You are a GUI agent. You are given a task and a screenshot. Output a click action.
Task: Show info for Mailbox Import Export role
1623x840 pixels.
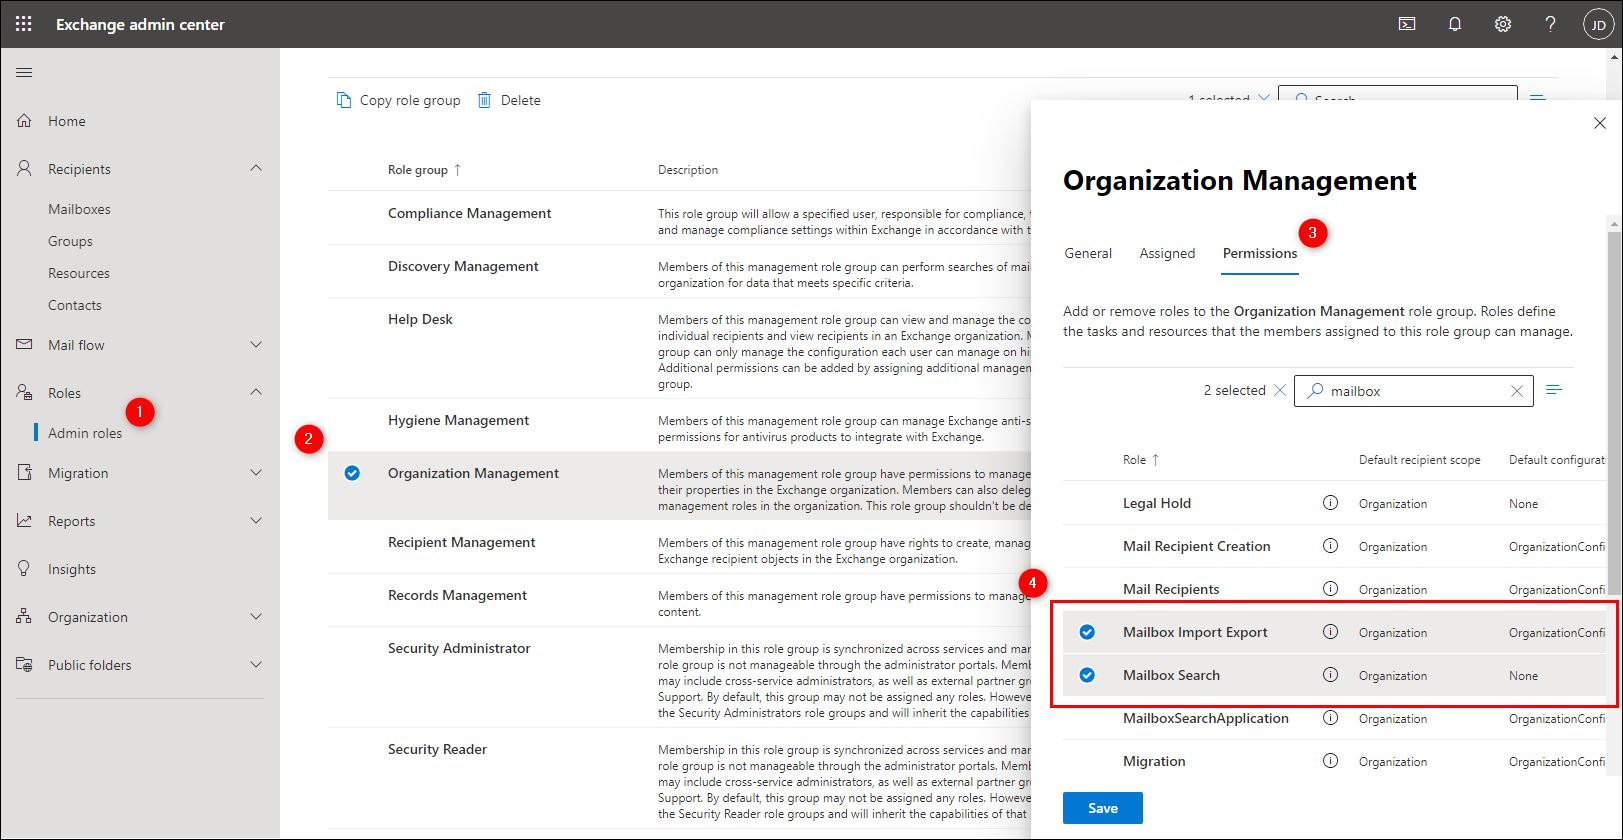pyautogui.click(x=1330, y=632)
